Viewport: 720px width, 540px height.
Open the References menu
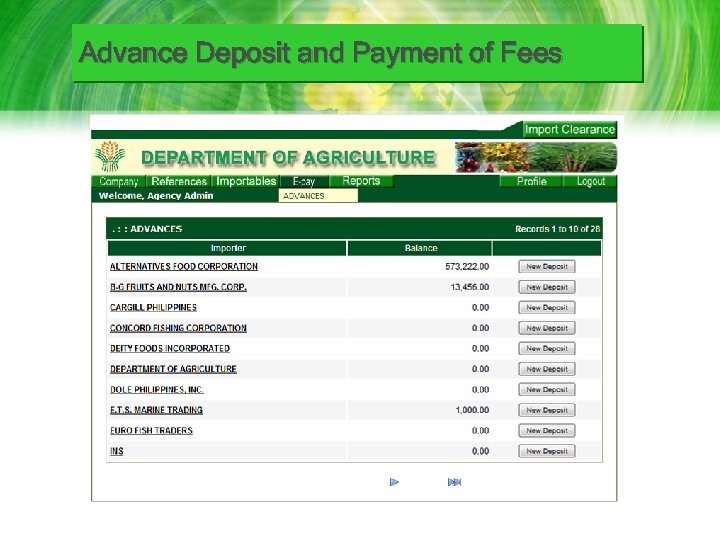click(179, 181)
